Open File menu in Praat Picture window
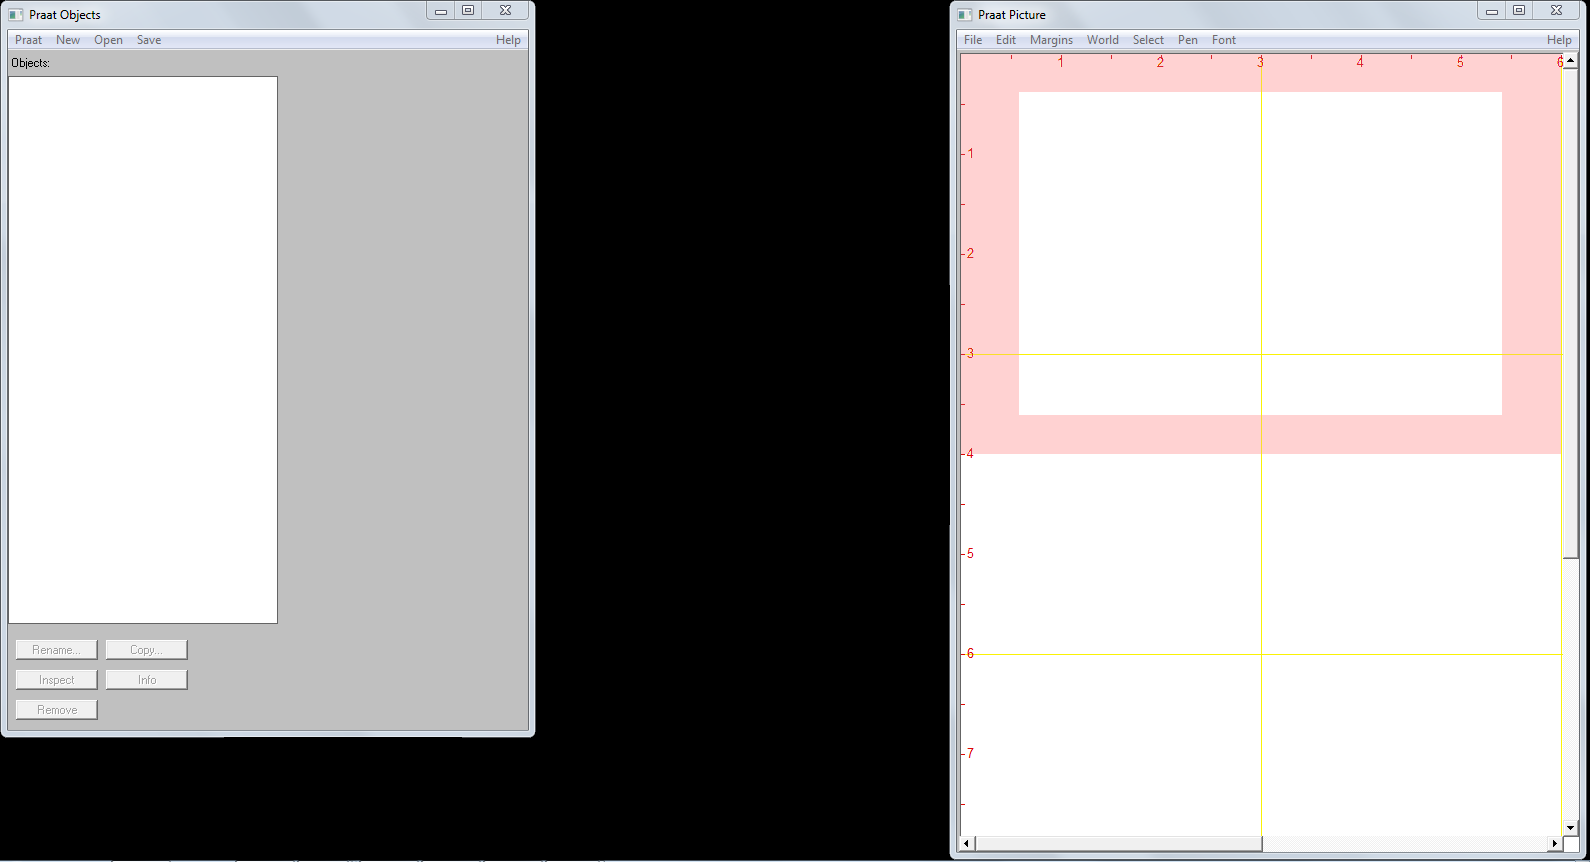 point(973,40)
